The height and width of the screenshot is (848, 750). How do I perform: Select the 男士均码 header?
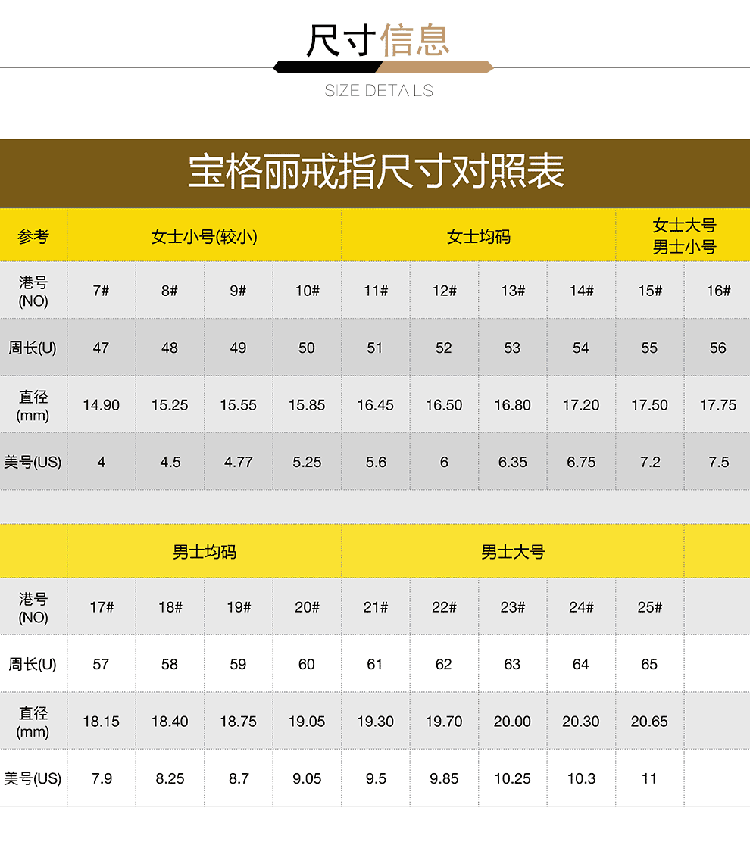tap(204, 552)
